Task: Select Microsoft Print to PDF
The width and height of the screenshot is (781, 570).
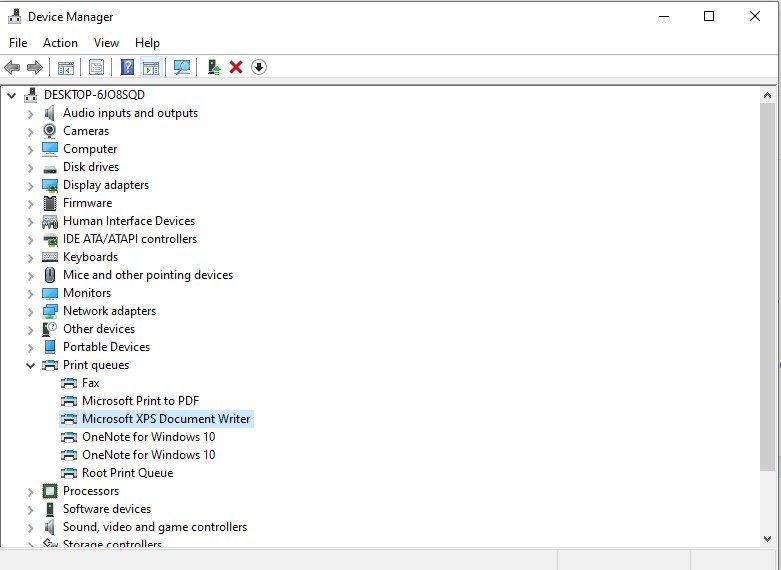Action: coord(140,401)
